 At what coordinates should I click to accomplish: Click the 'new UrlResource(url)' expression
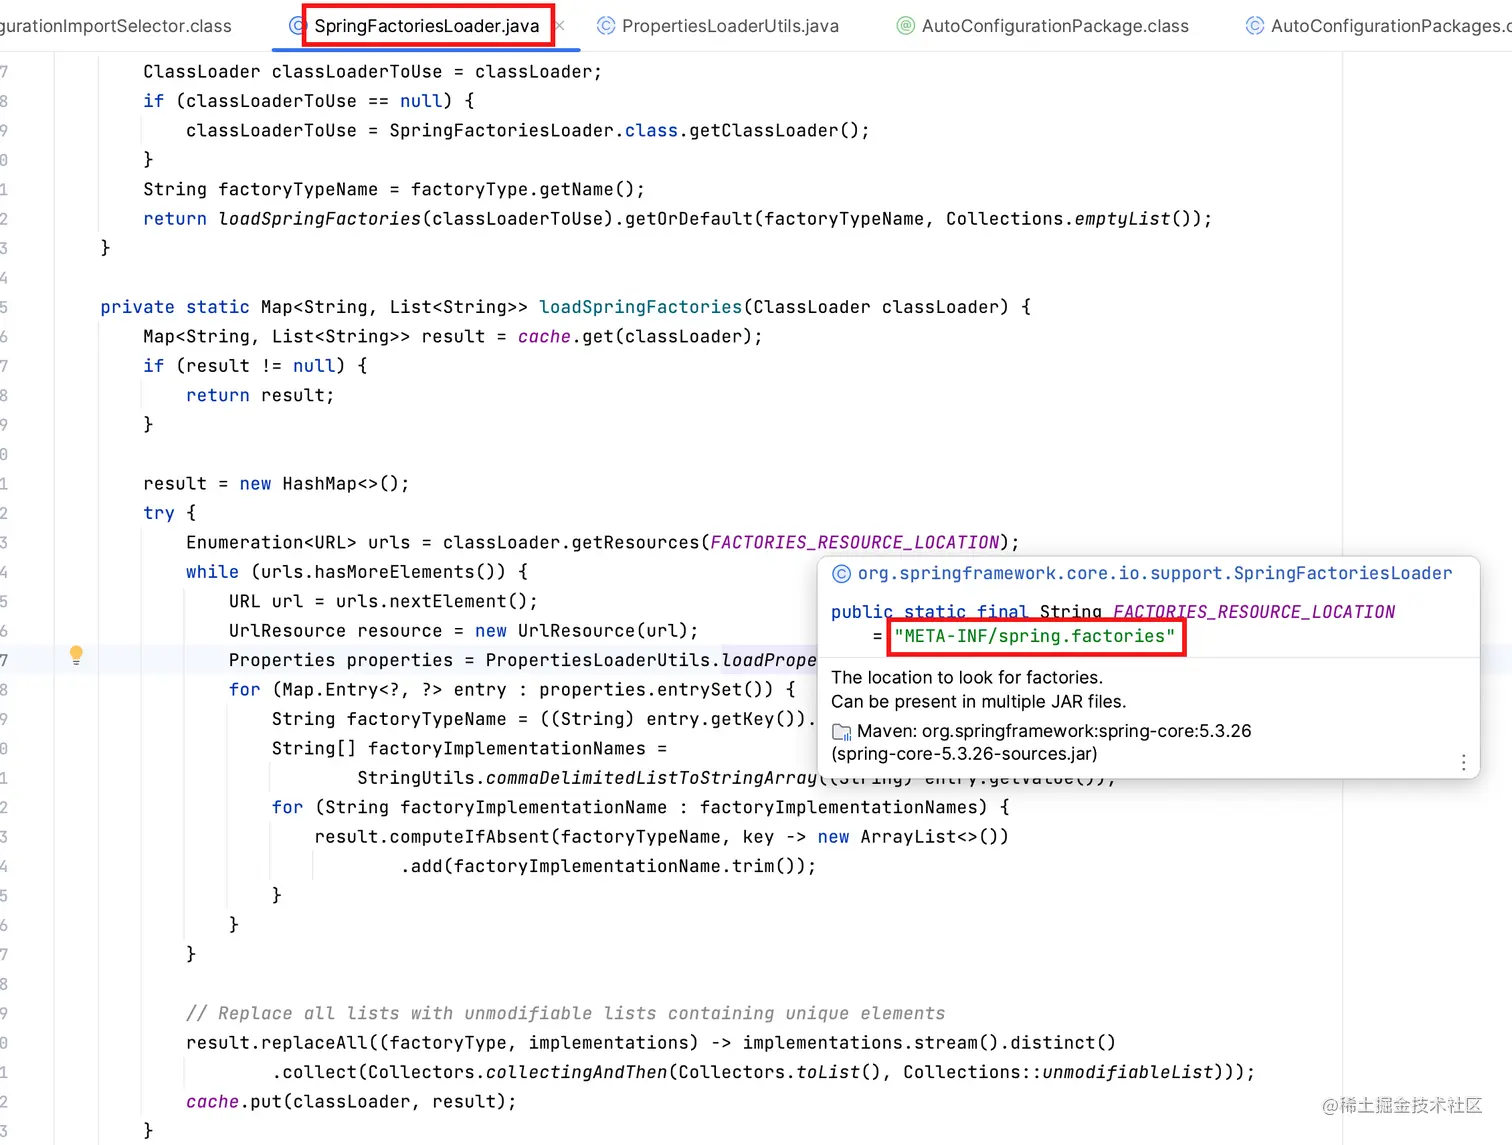point(581,631)
